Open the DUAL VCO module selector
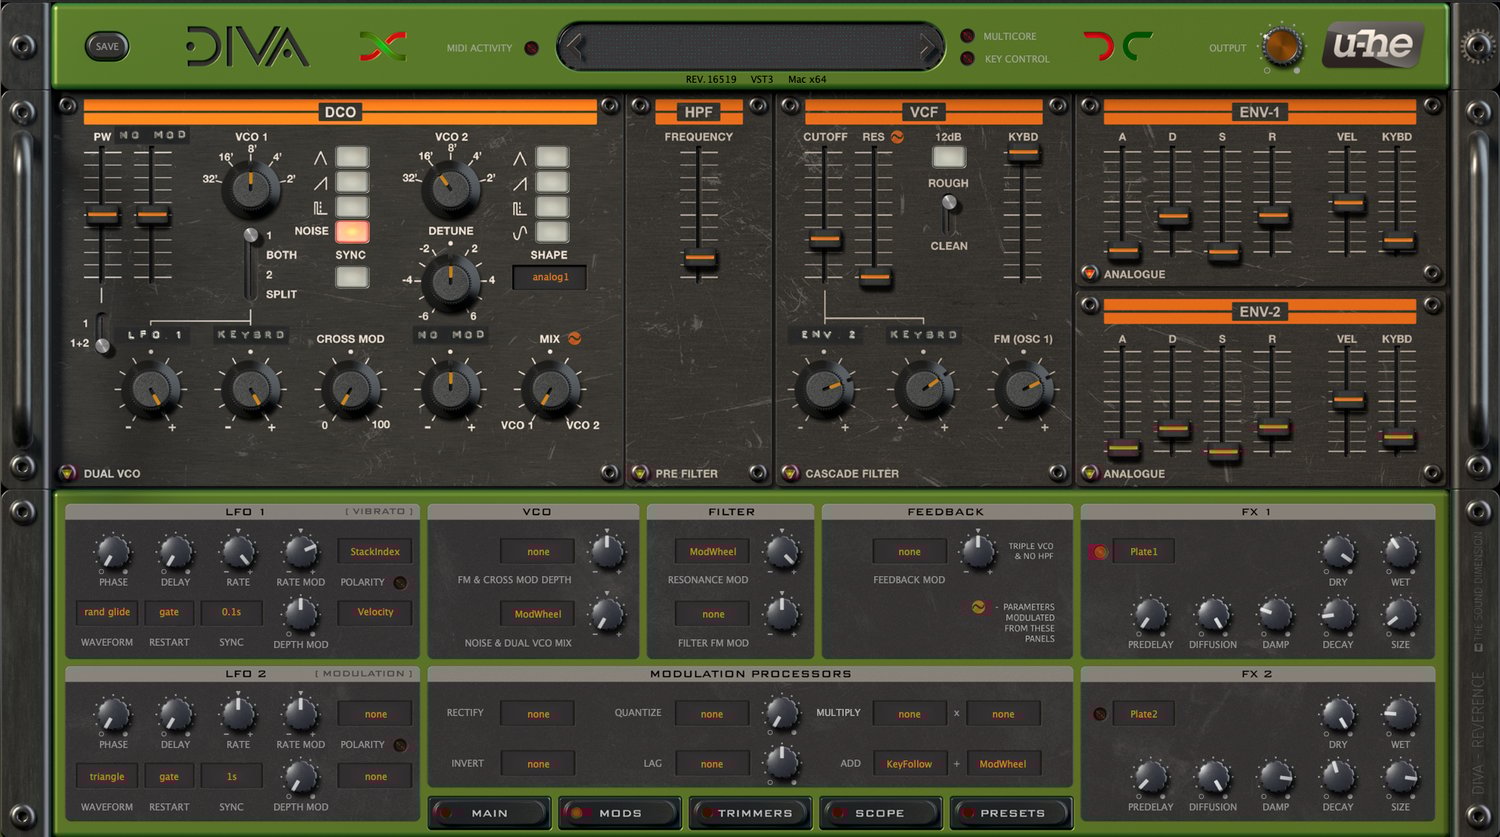The width and height of the screenshot is (1500, 837). 67,473
